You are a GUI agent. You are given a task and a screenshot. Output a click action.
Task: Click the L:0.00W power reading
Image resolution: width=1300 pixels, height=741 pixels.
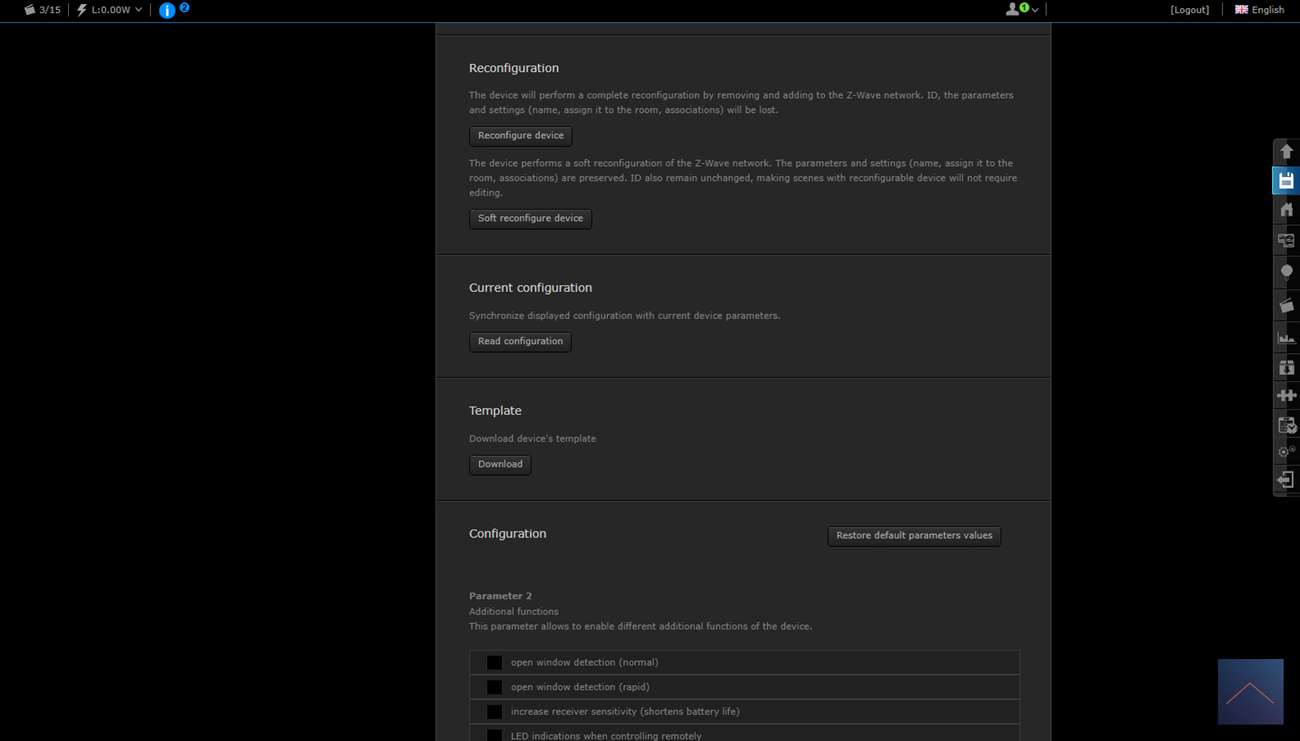pyautogui.click(x=111, y=10)
